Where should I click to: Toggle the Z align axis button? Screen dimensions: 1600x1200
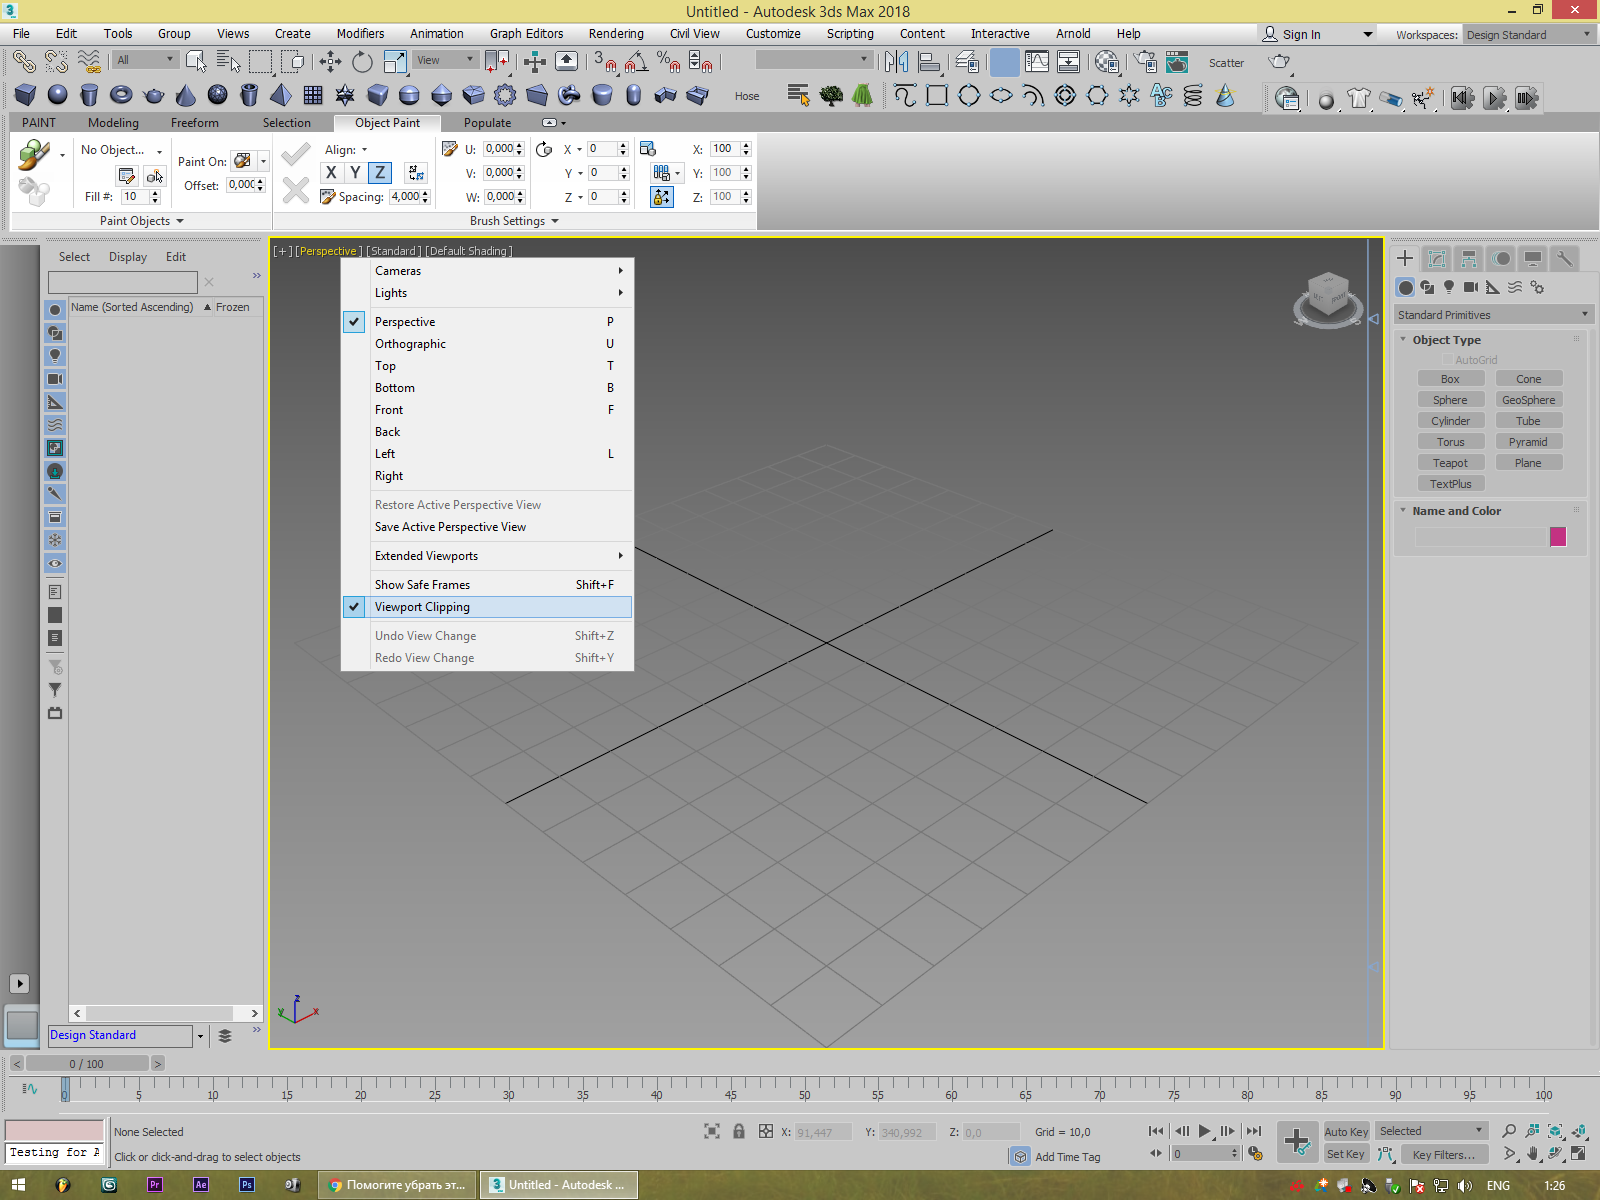[x=379, y=173]
